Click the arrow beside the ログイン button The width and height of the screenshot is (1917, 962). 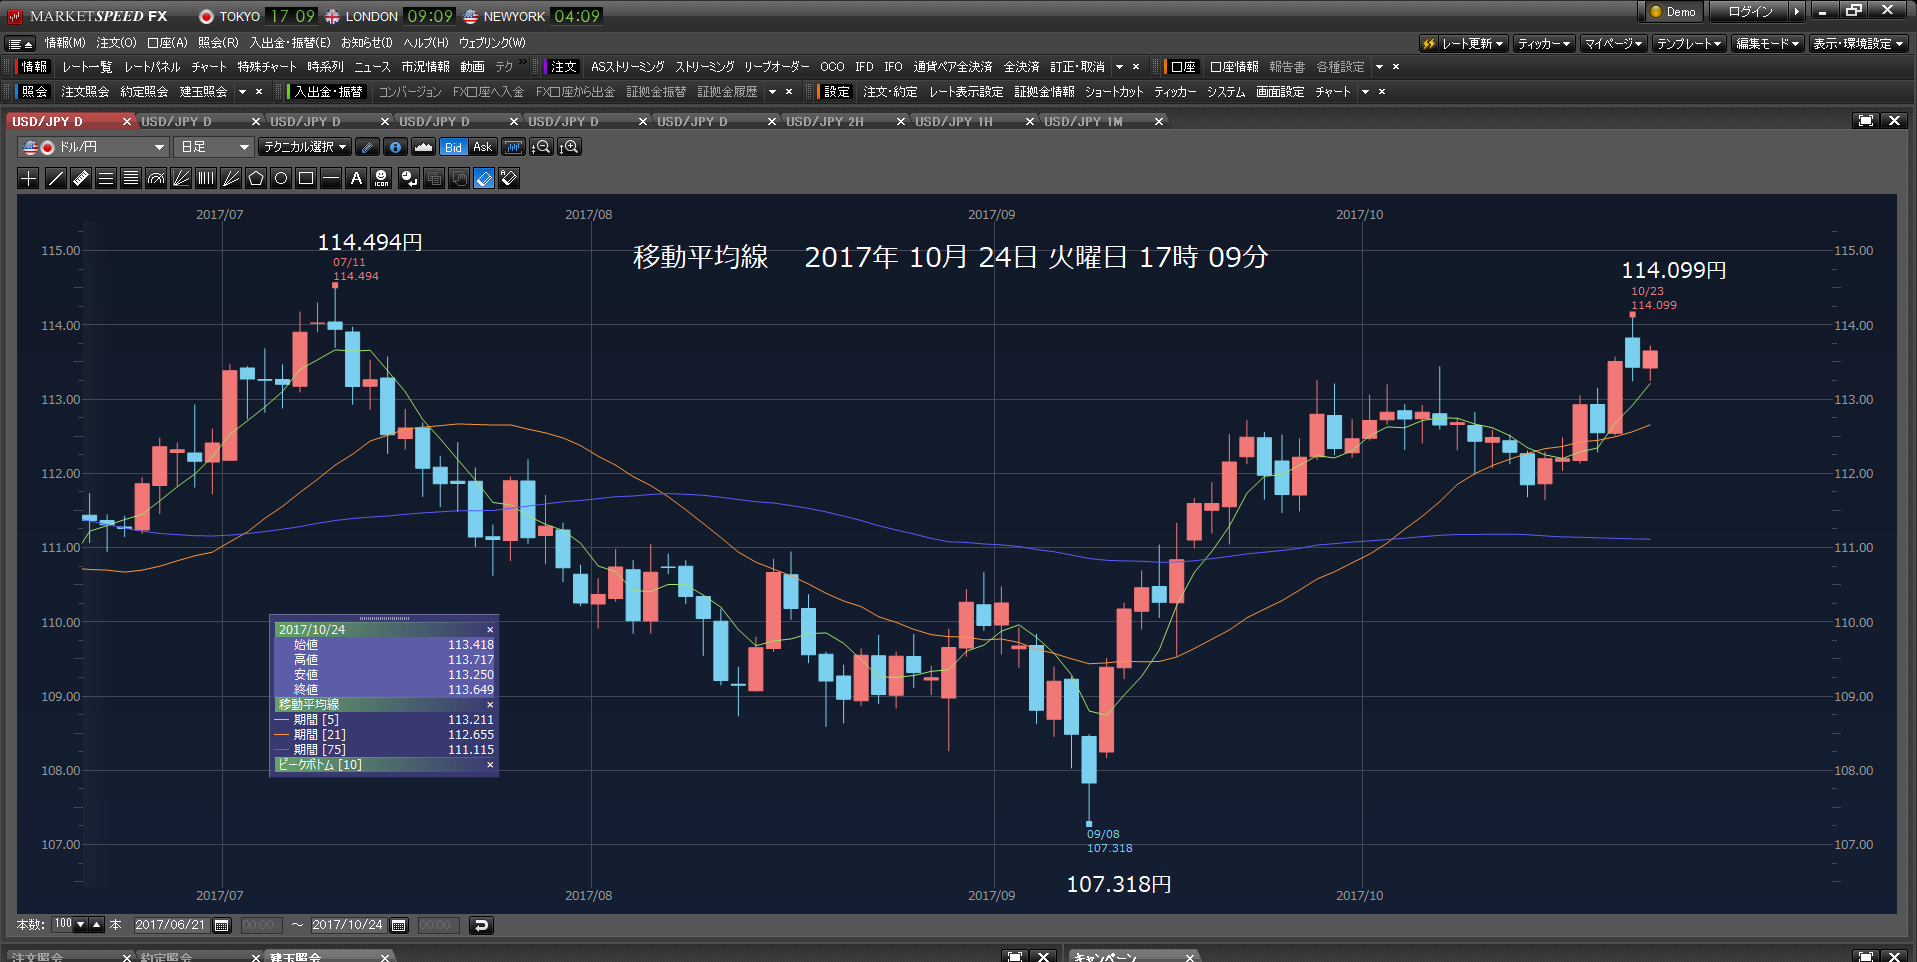(x=1797, y=12)
